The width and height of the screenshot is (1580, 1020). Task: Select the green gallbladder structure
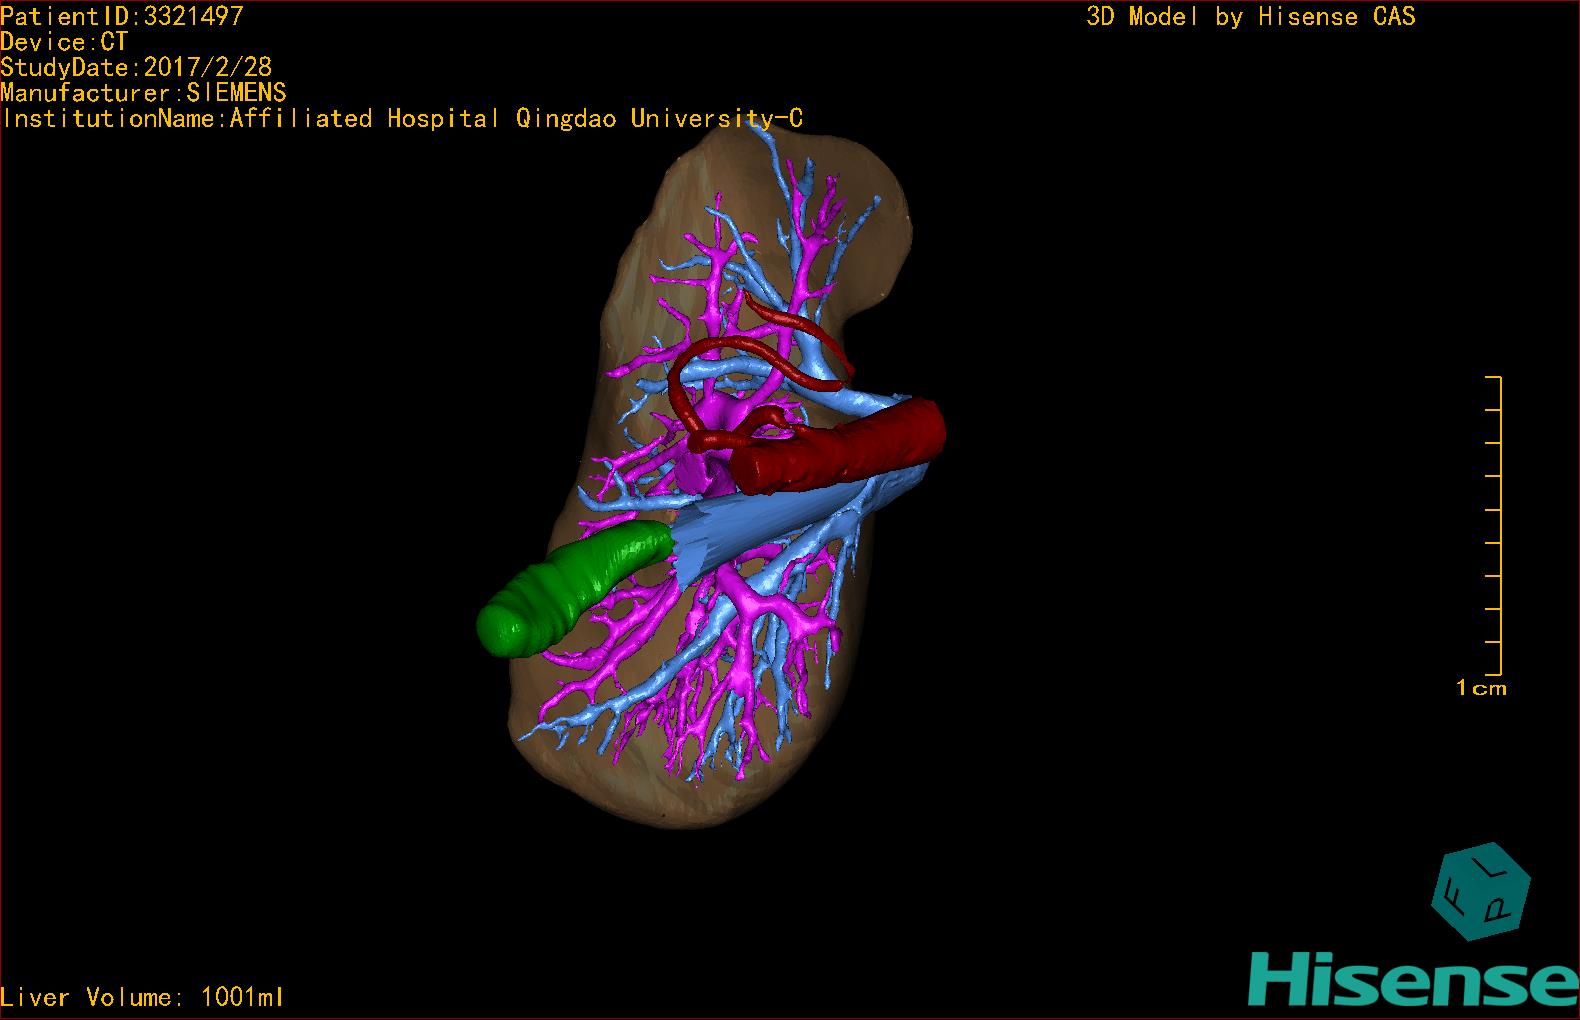coord(574,590)
